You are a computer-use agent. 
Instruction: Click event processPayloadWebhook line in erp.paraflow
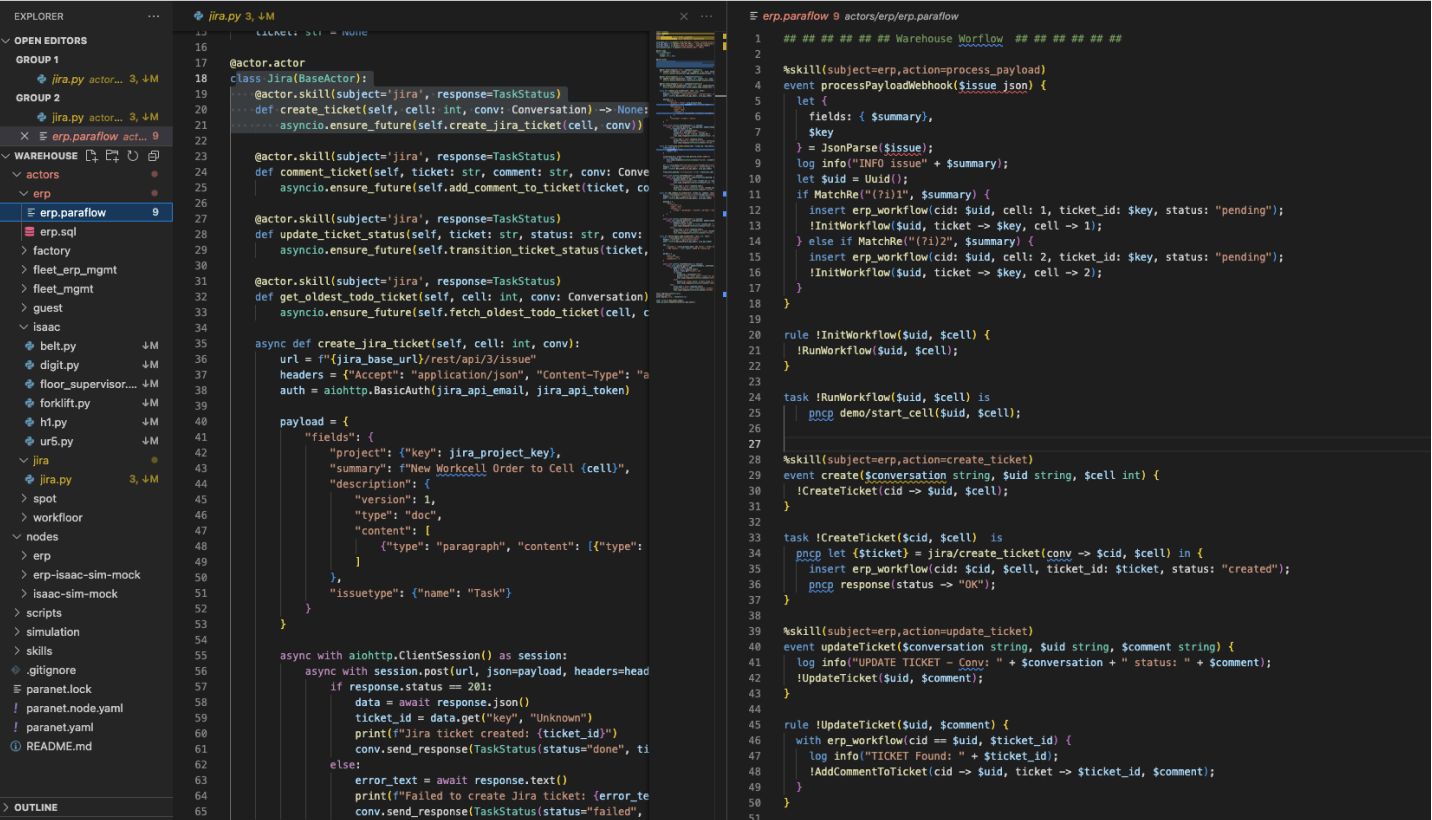[x=914, y=85]
